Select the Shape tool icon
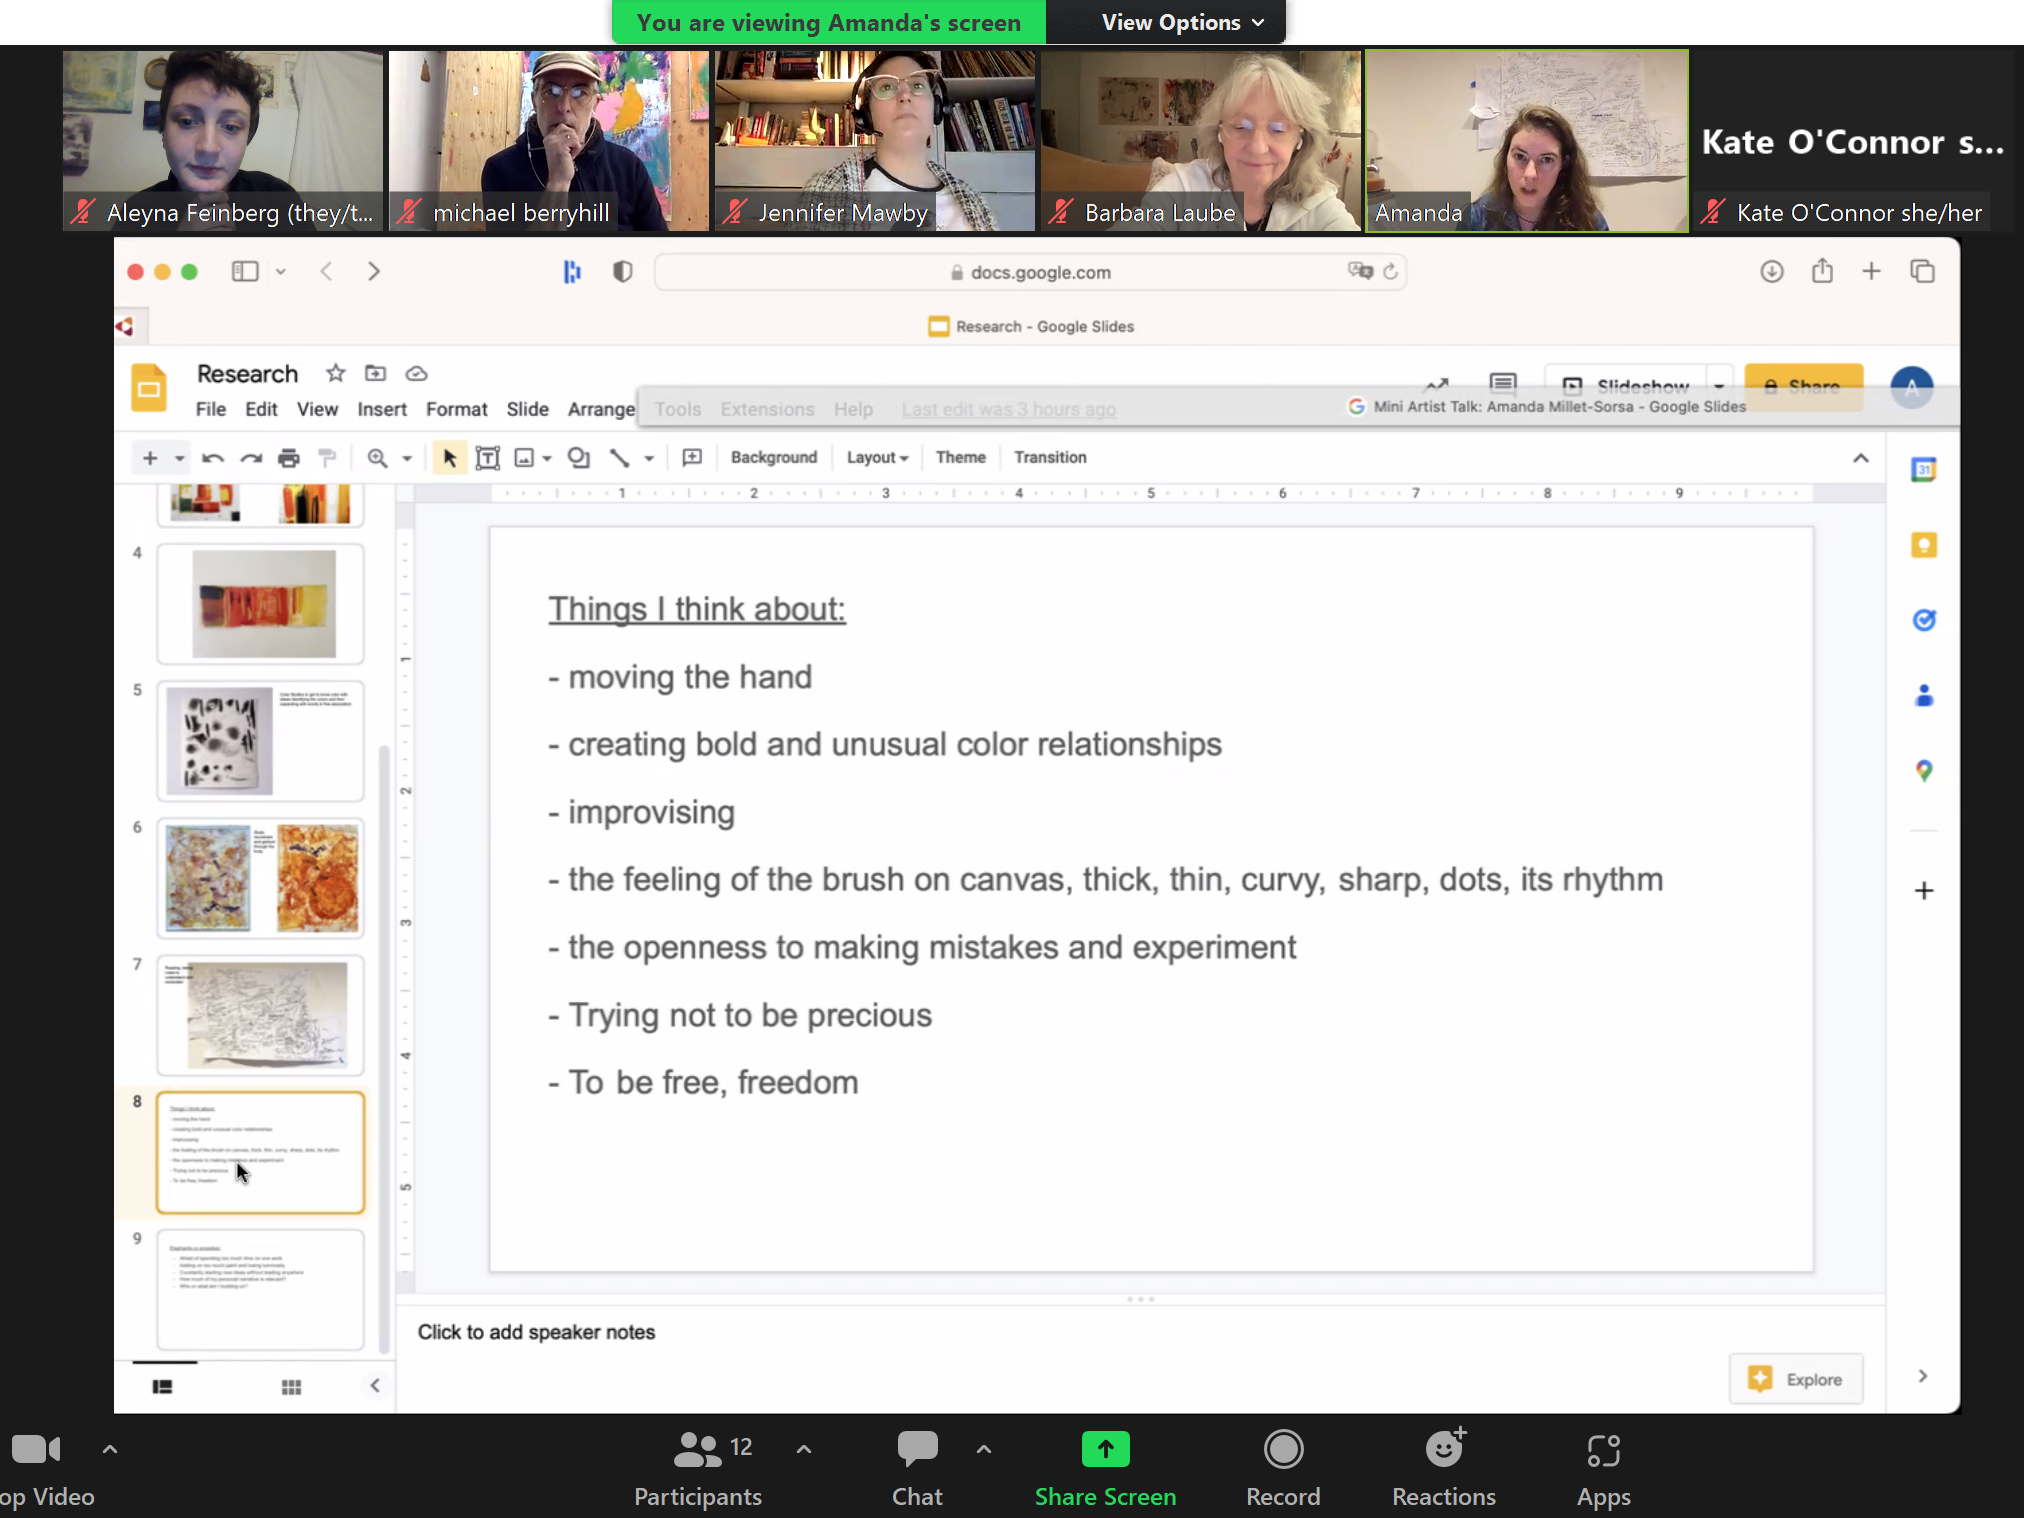This screenshot has height=1518, width=2024. [578, 458]
